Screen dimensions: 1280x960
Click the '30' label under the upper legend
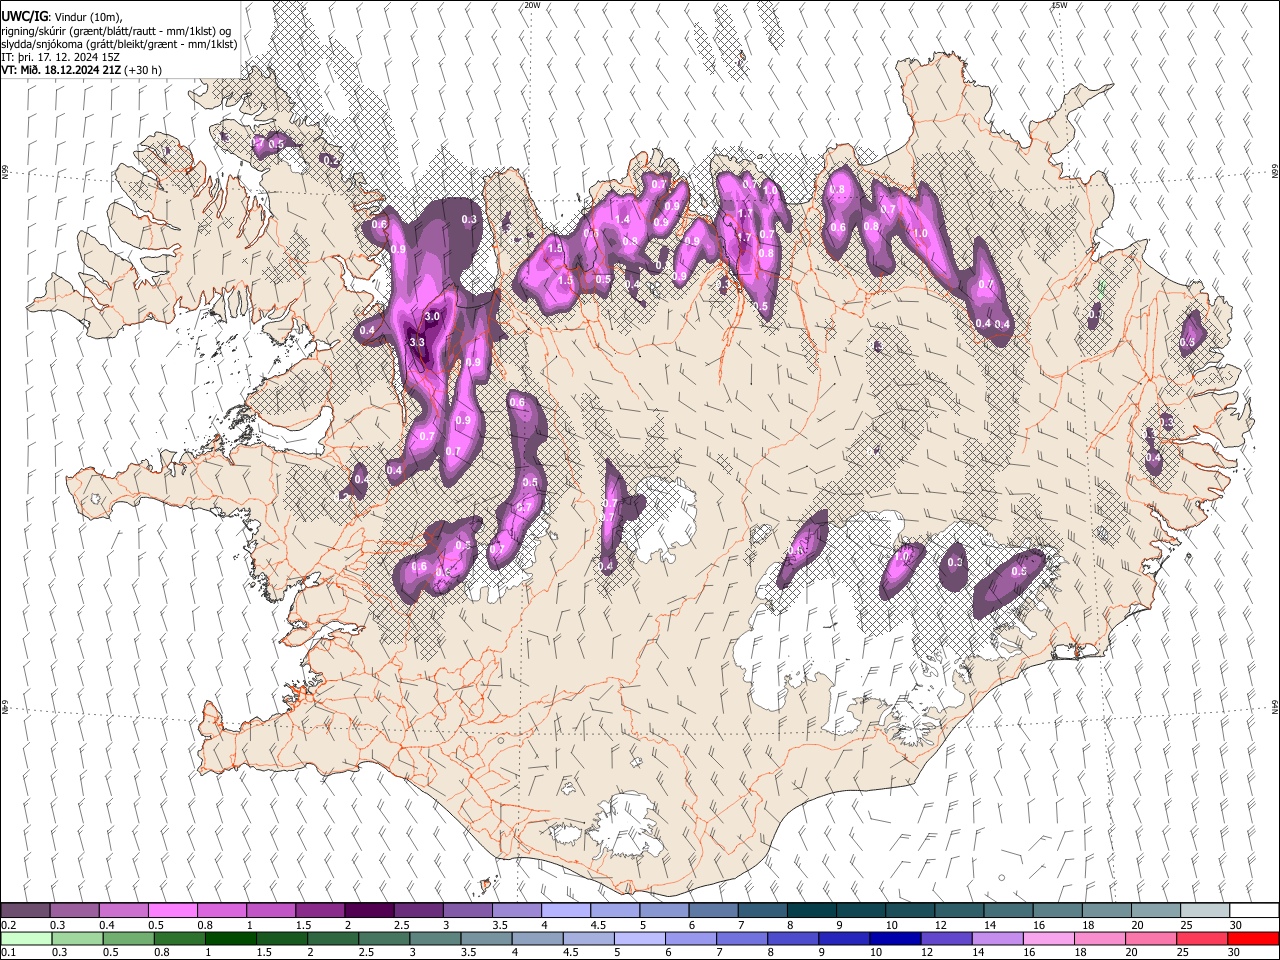(1236, 925)
